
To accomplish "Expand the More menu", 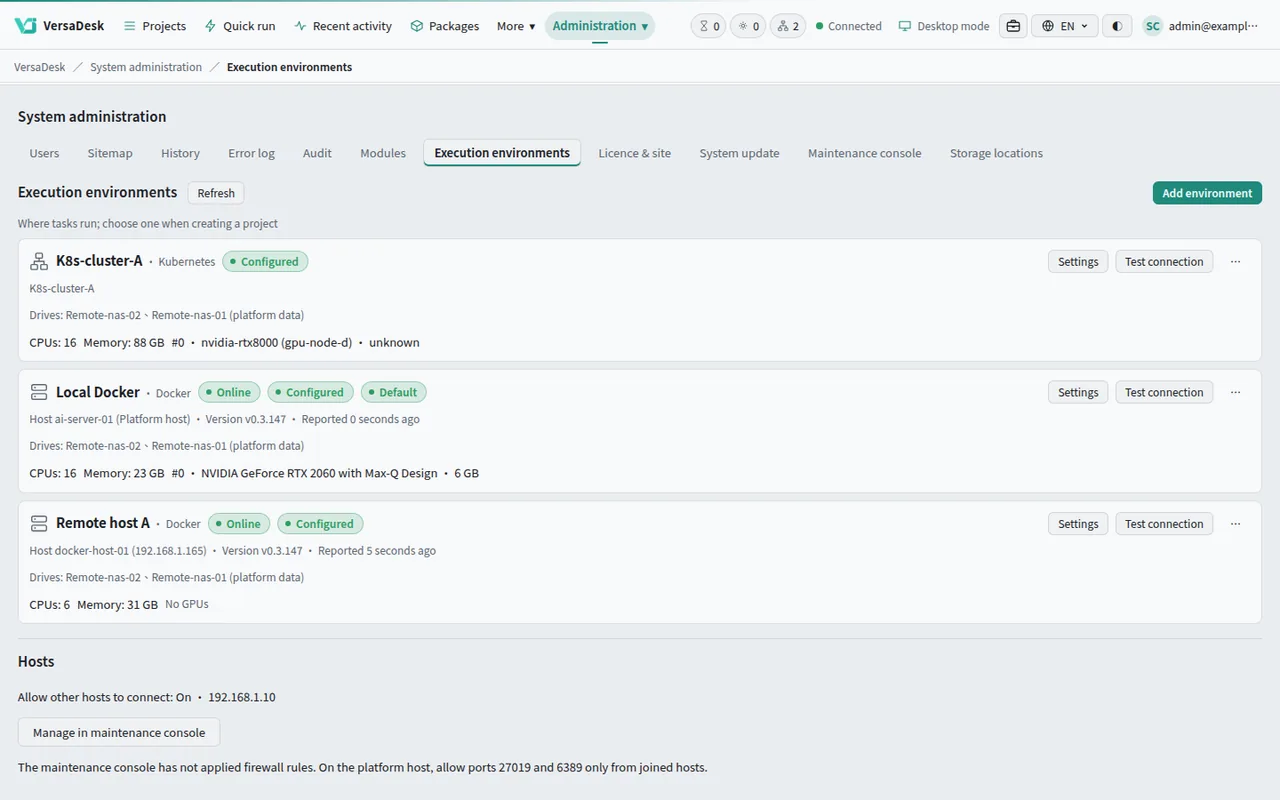I will [516, 26].
